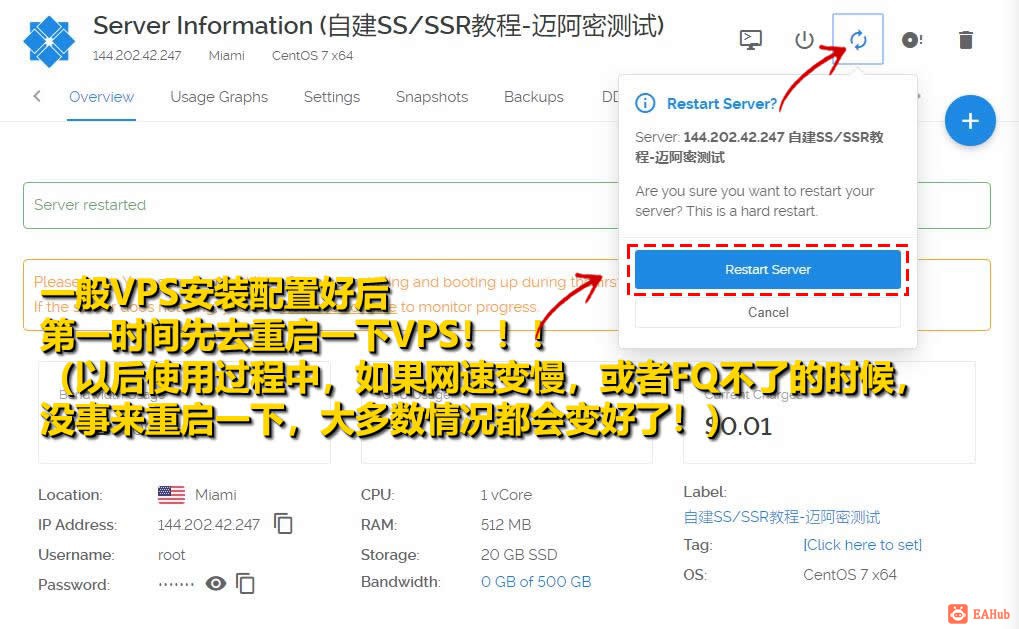Viewport: 1019px width, 629px height.
Task: Click the masked password dots
Action: (176, 584)
